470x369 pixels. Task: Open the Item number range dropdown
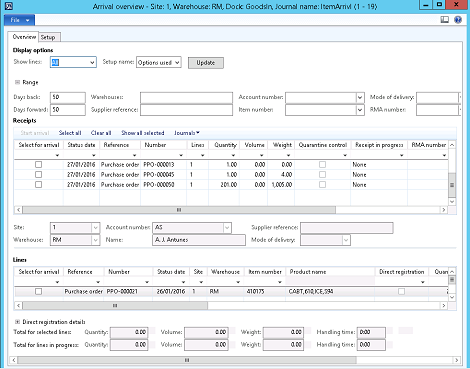point(360,110)
